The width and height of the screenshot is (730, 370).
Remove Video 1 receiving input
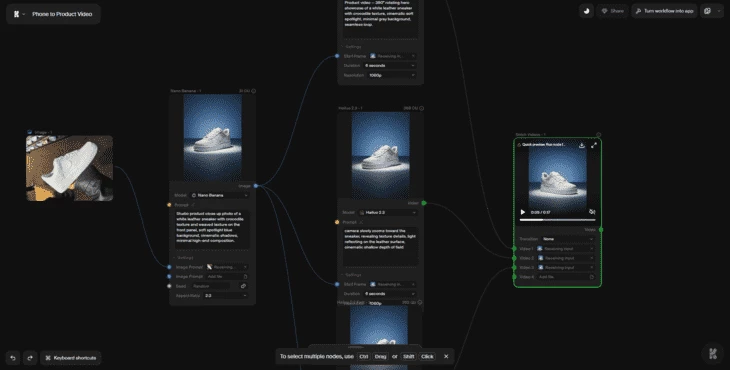click(x=592, y=249)
